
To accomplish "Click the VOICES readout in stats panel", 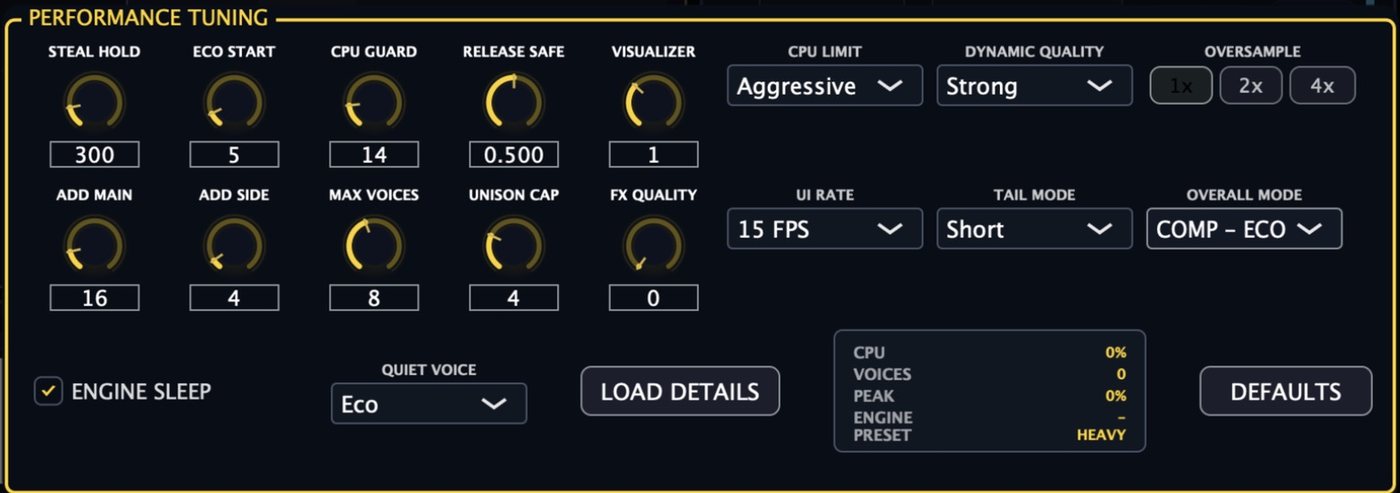I will (x=990, y=374).
